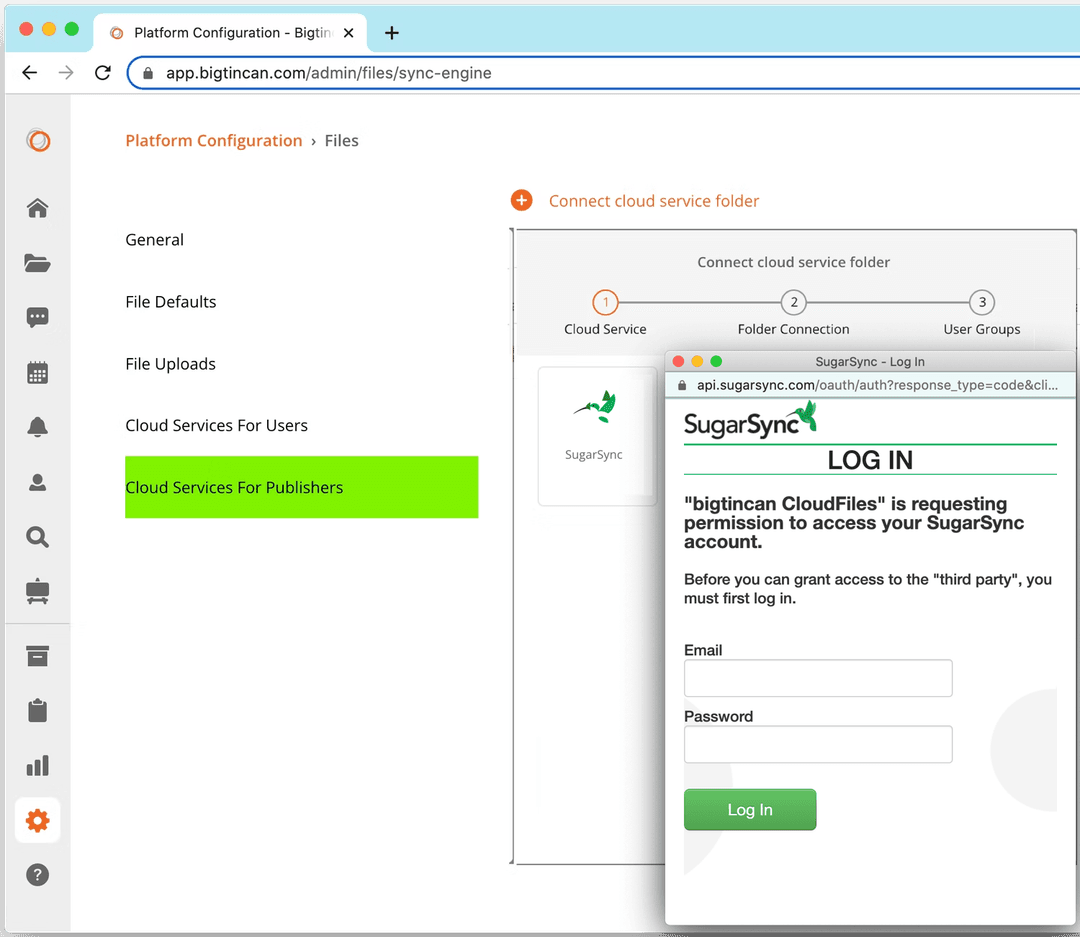Open the folder files icon in sidebar
The height and width of the screenshot is (937, 1080).
(x=37, y=263)
